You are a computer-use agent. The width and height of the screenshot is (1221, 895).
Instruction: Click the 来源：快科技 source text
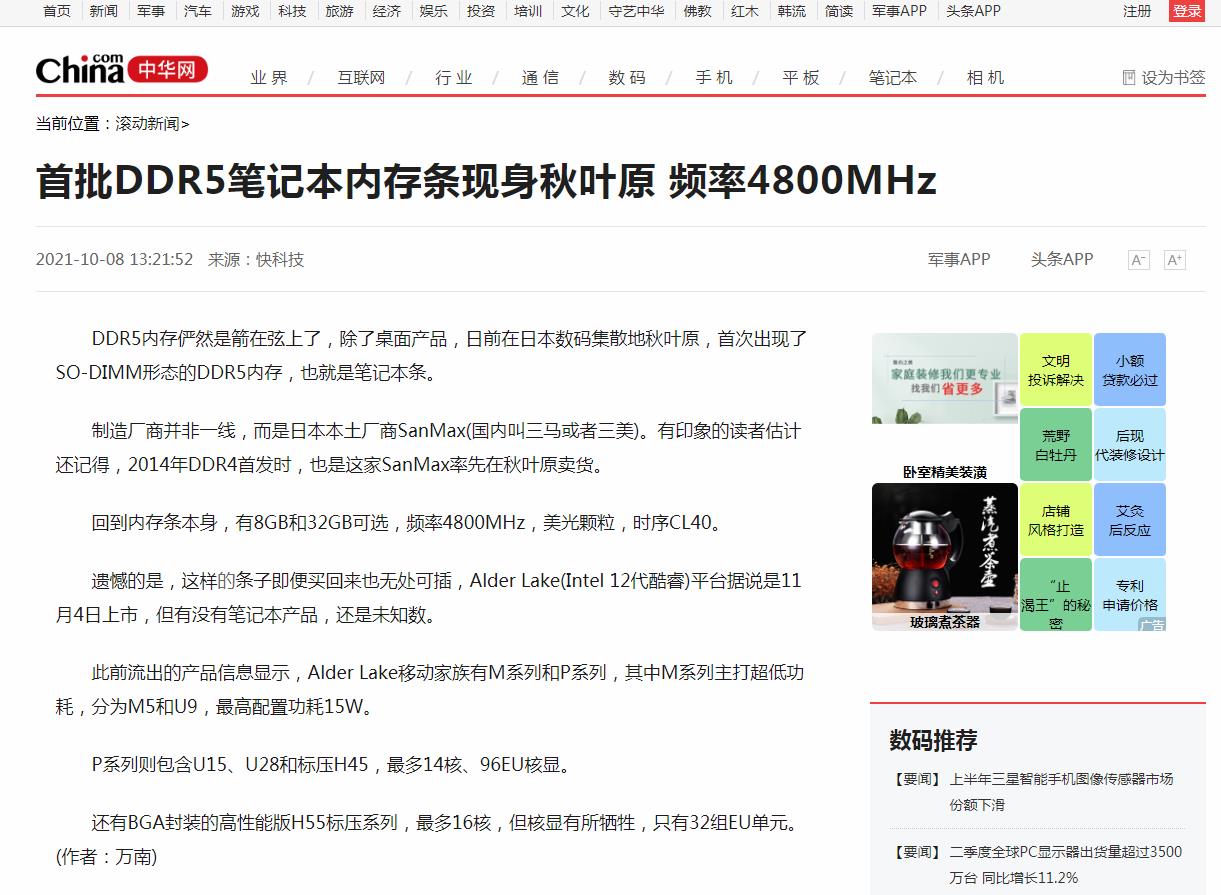[x=255, y=259]
